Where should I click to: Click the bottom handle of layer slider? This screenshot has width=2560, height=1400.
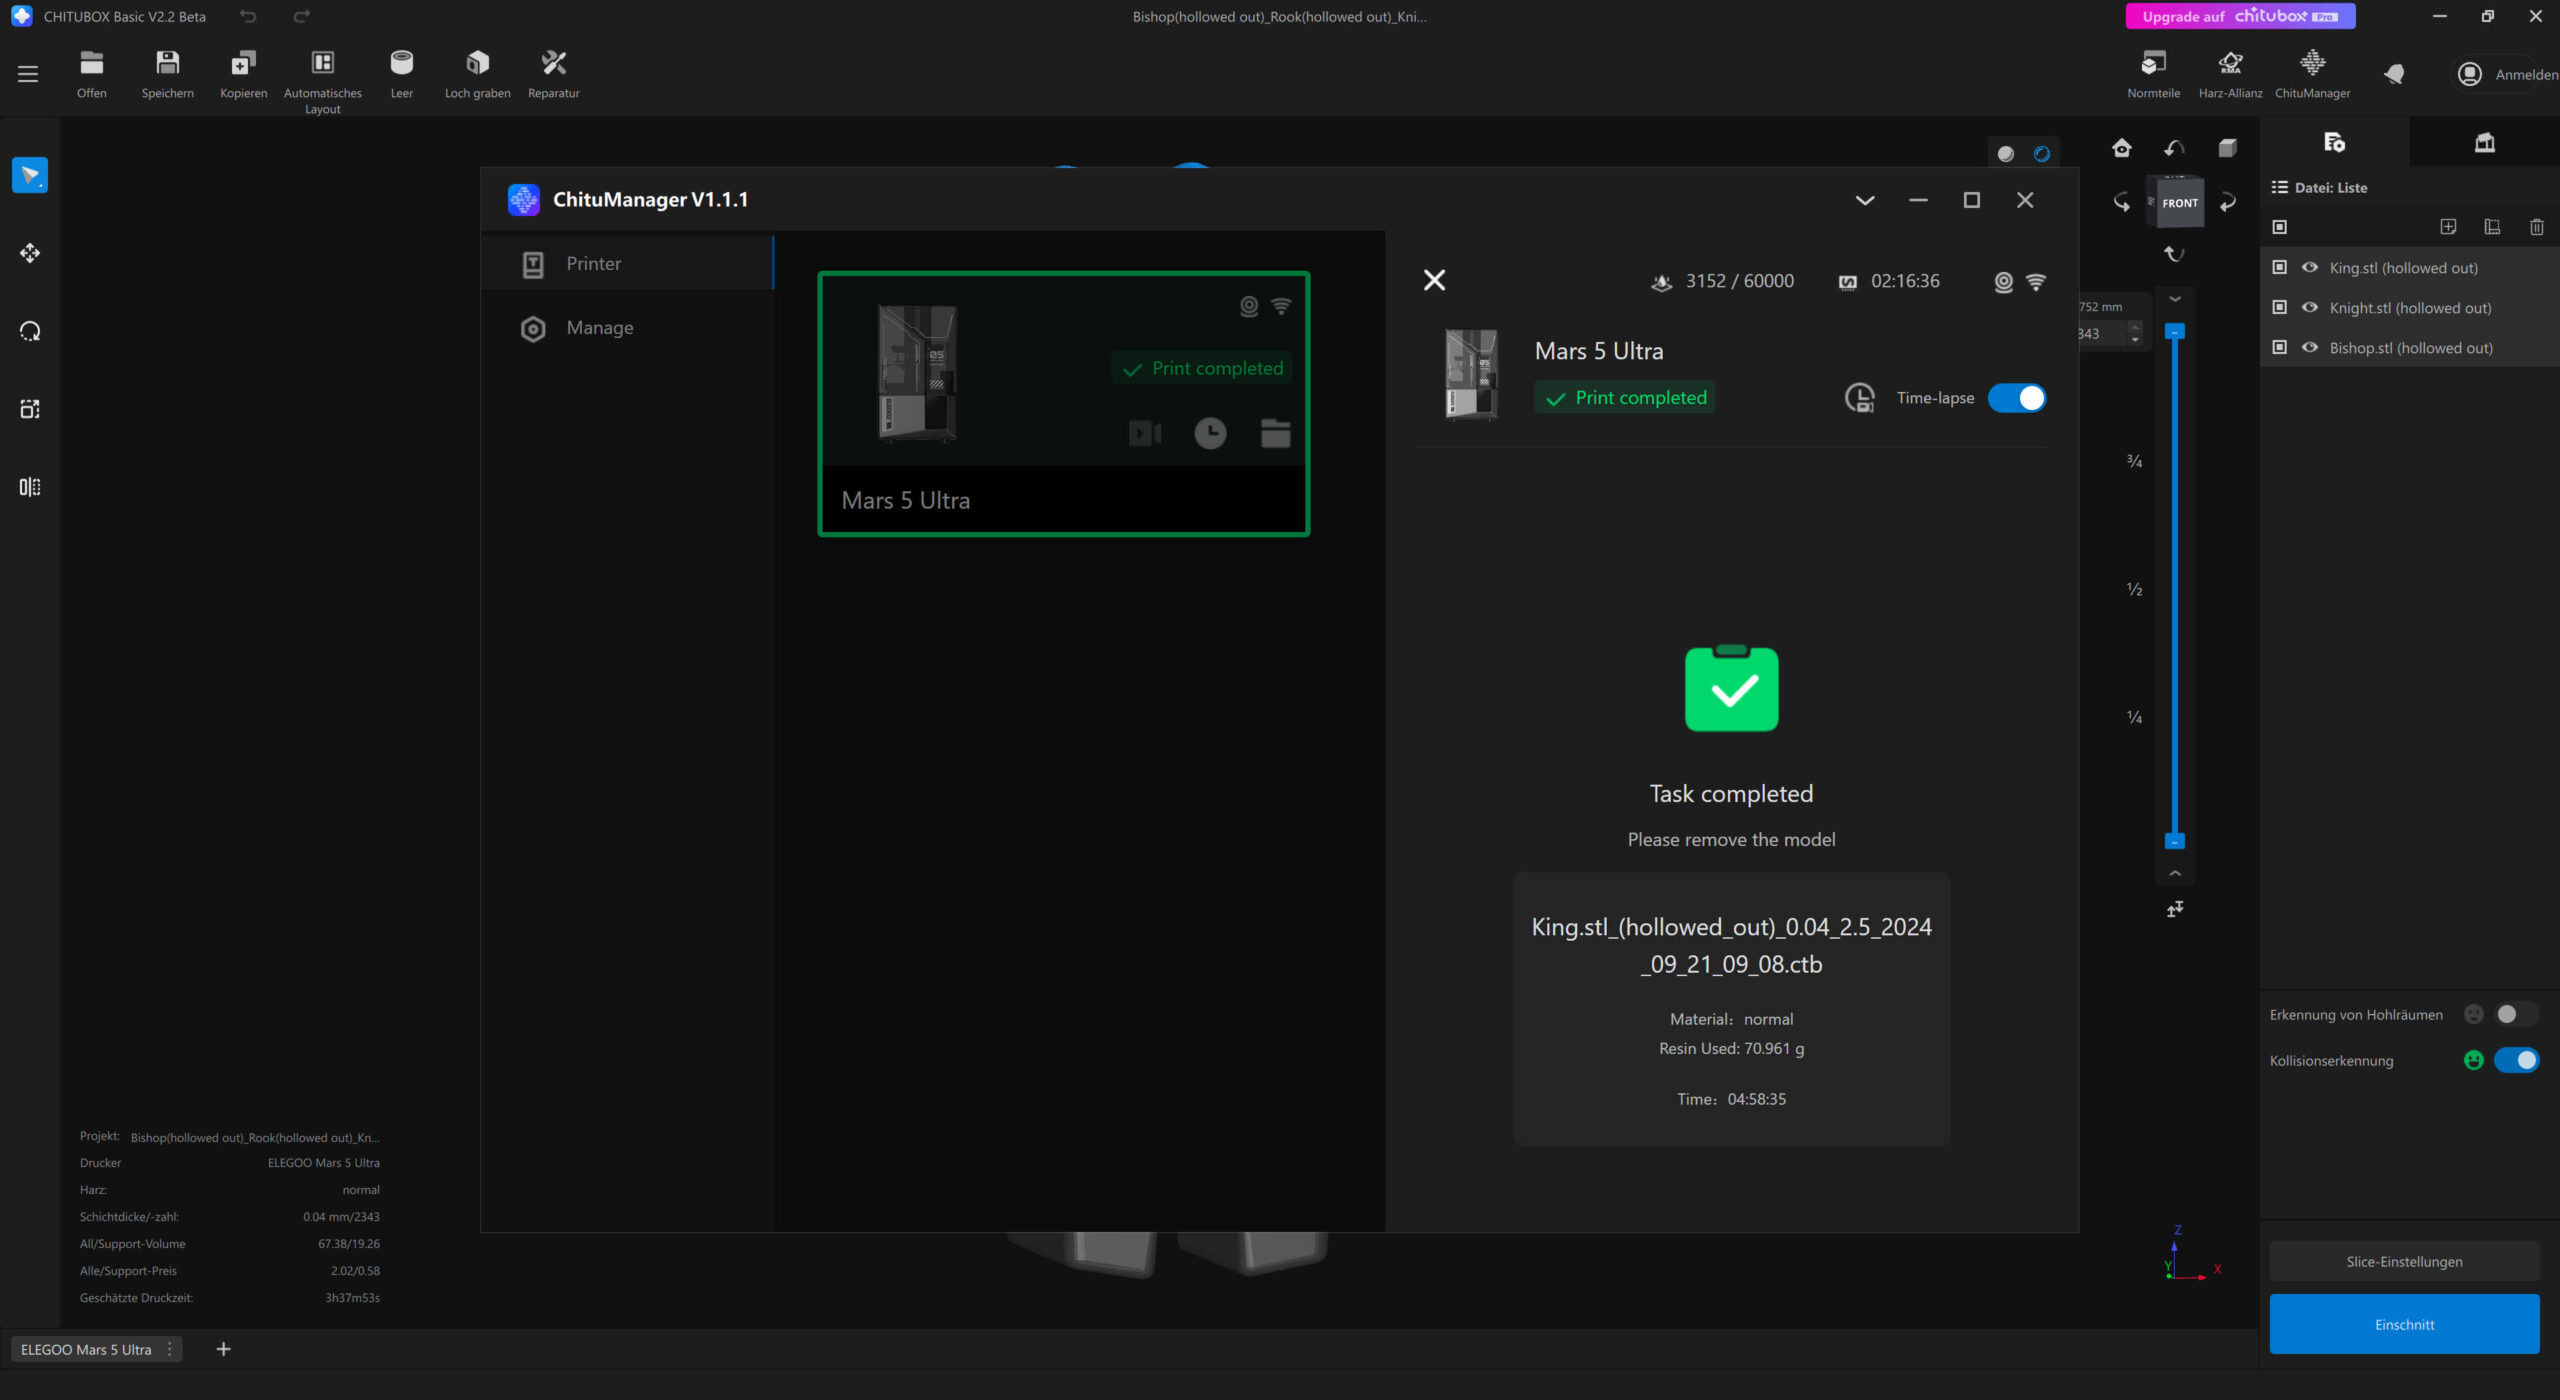point(2174,842)
